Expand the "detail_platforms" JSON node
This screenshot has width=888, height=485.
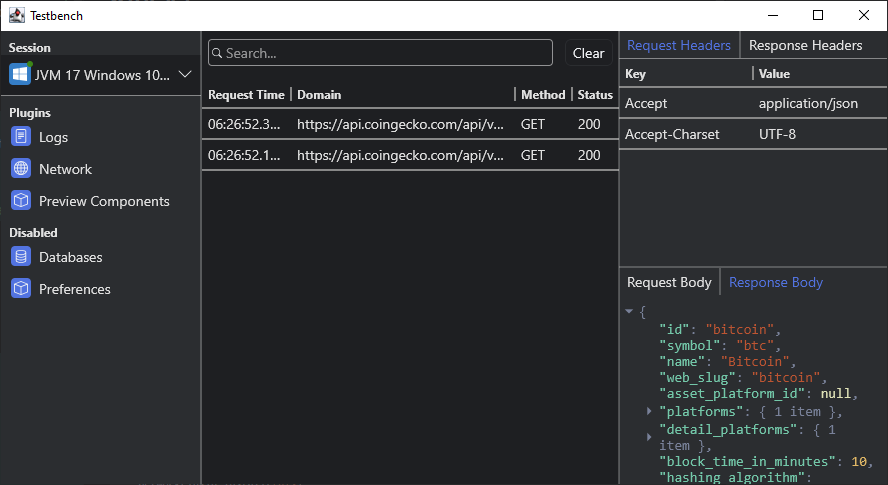(x=650, y=437)
